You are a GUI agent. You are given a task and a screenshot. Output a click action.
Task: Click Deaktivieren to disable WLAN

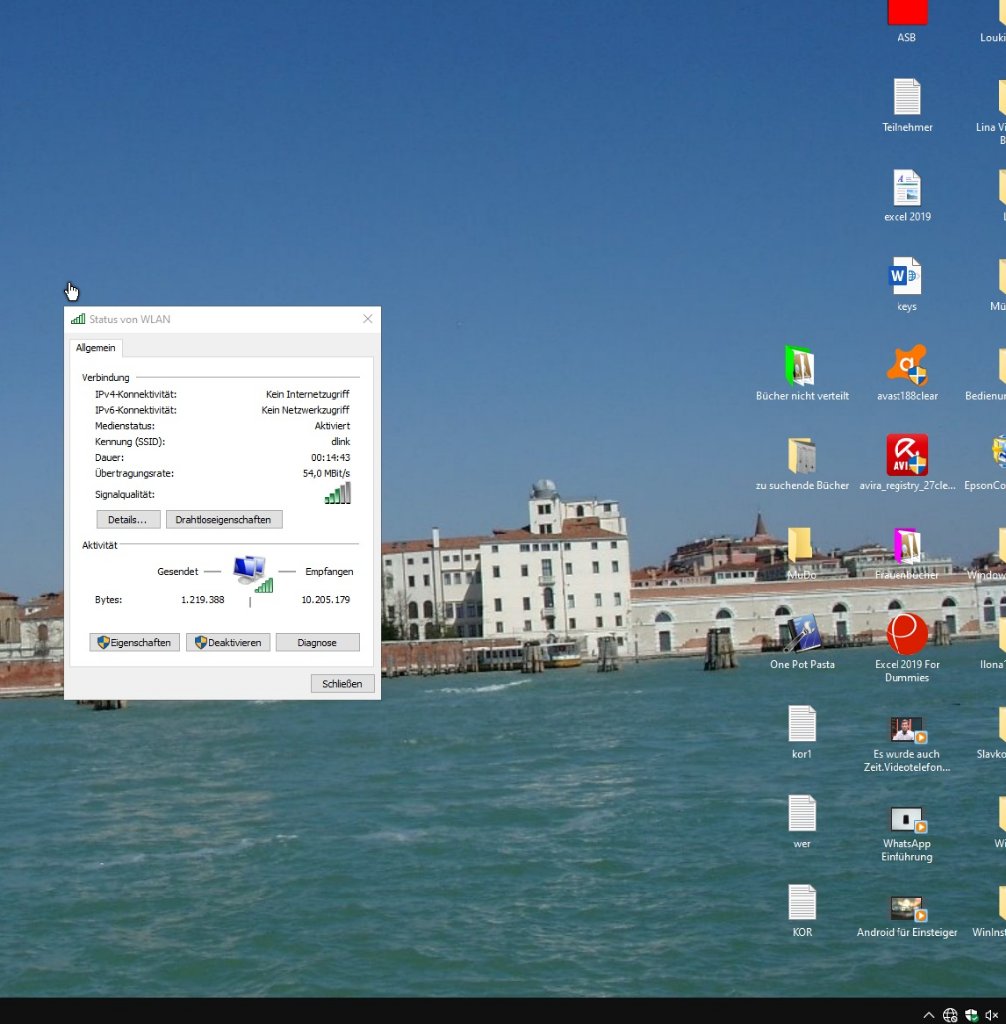(x=228, y=643)
